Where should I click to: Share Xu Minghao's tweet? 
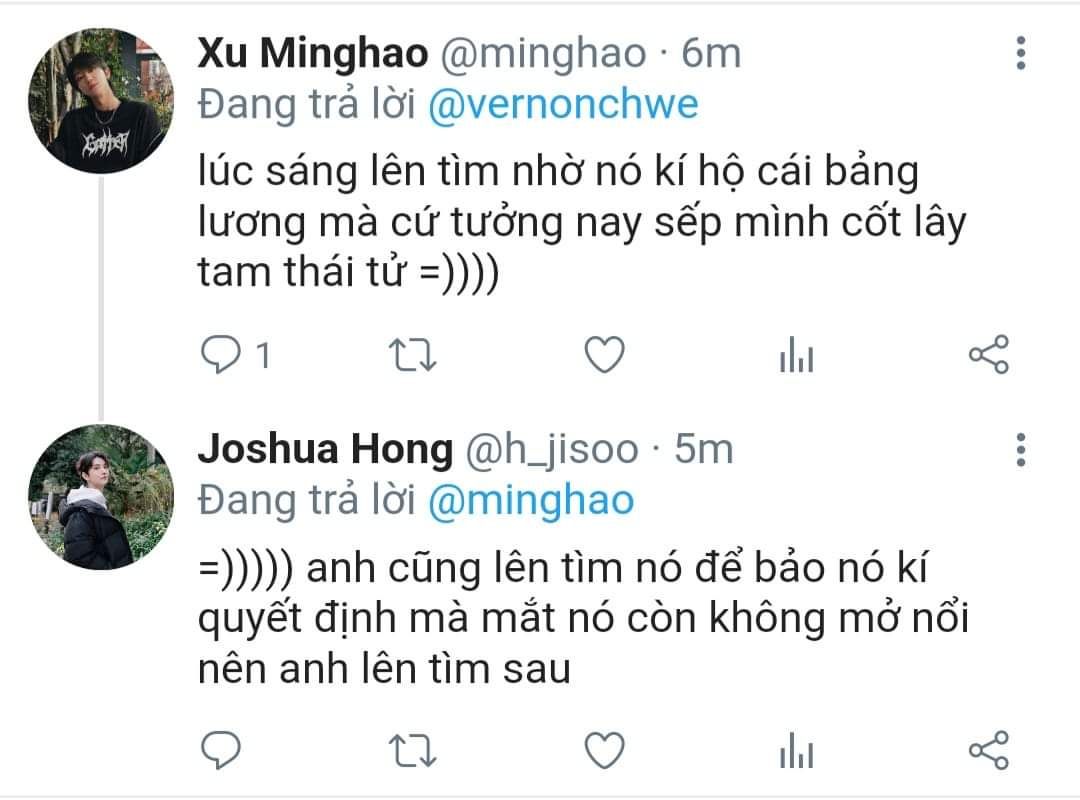click(988, 355)
